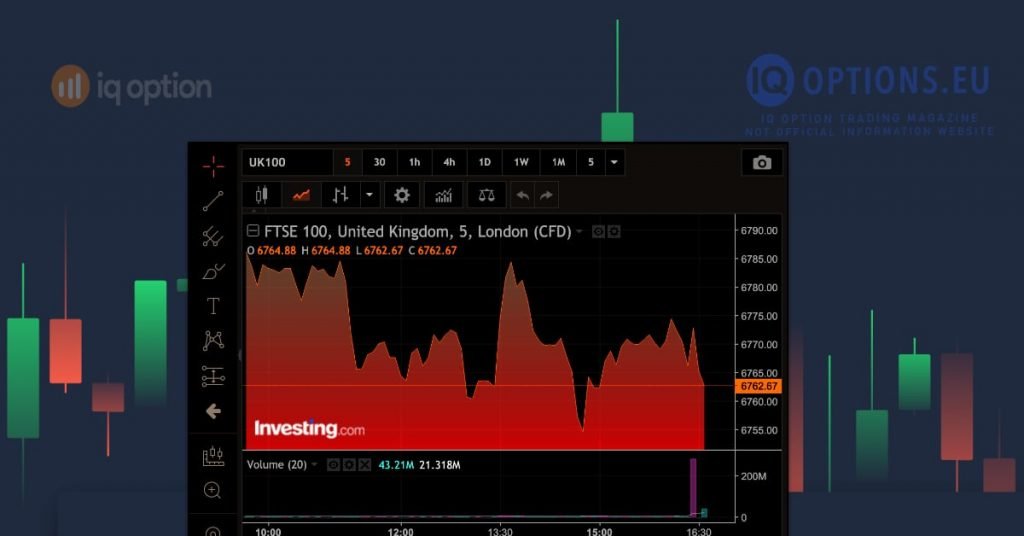Remove the Volume indicator
The image size is (1024, 536).
[x=365, y=465]
